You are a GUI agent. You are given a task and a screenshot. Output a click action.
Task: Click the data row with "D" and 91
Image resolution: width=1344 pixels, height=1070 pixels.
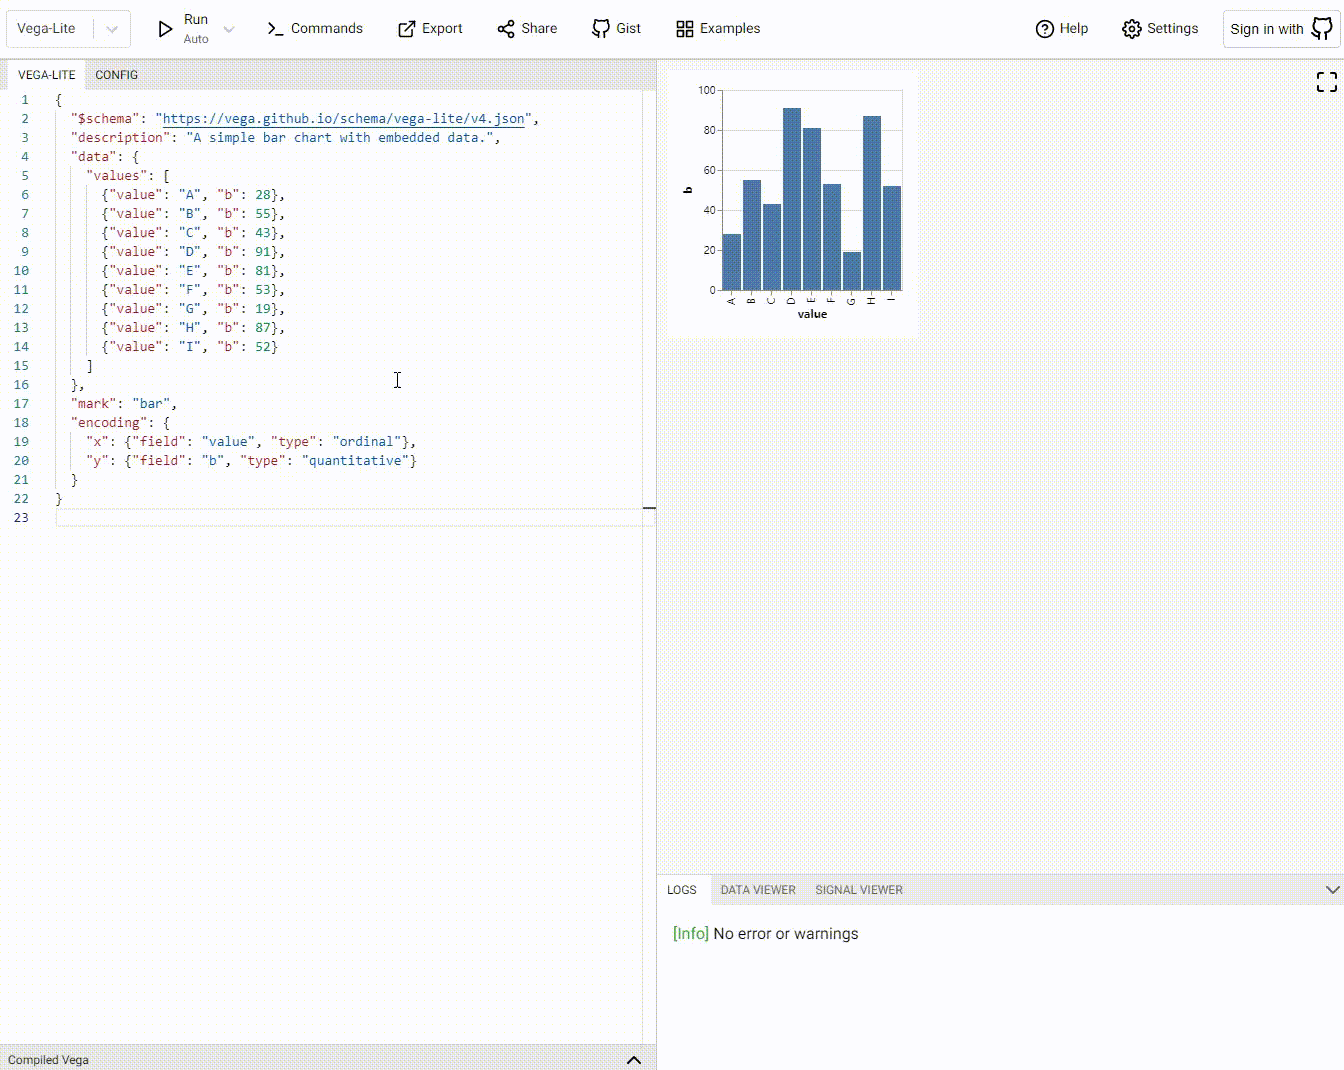[193, 252]
